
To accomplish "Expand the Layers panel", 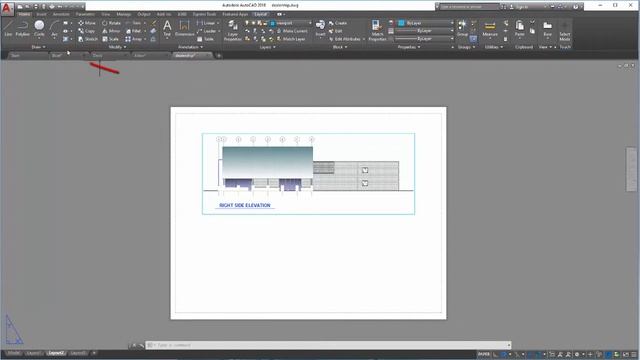I will pos(267,47).
